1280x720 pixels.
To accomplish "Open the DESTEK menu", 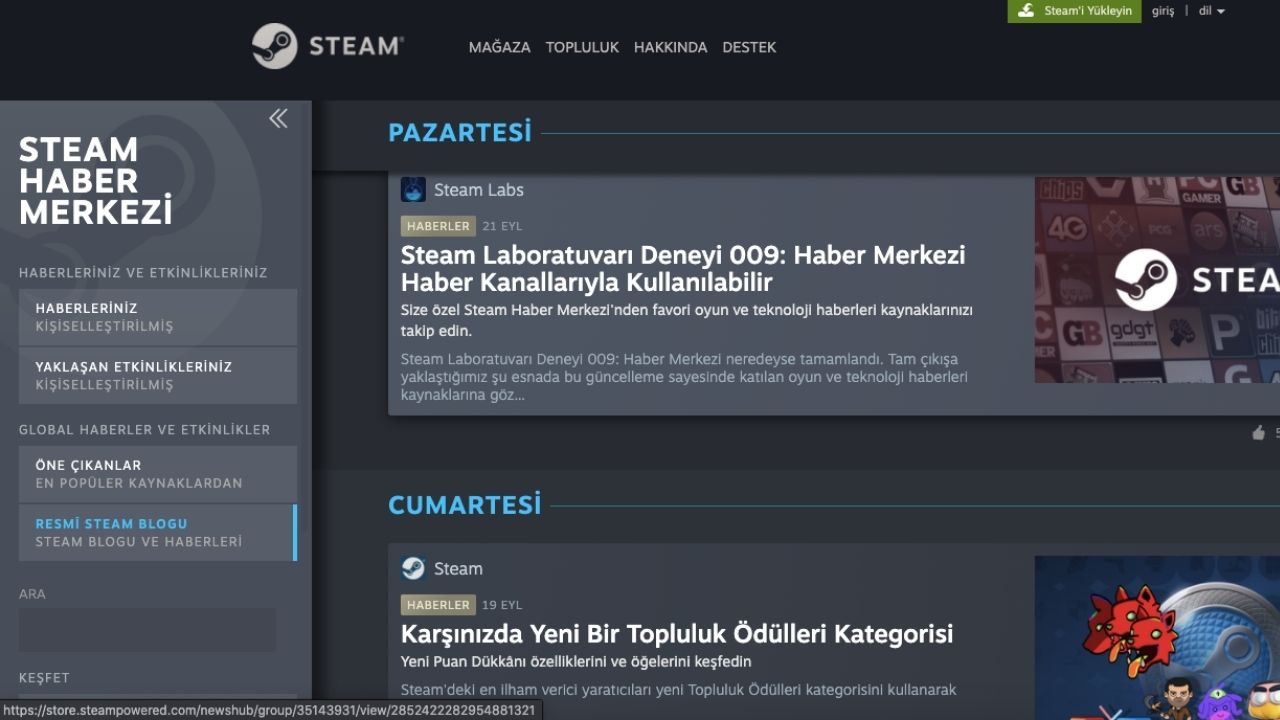I will (749, 47).
